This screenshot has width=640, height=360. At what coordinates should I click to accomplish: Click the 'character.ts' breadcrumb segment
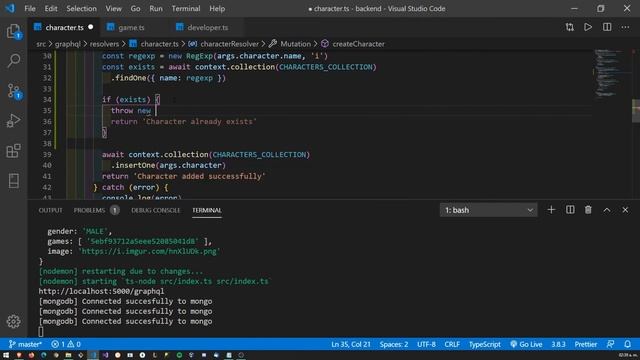pyautogui.click(x=160, y=44)
